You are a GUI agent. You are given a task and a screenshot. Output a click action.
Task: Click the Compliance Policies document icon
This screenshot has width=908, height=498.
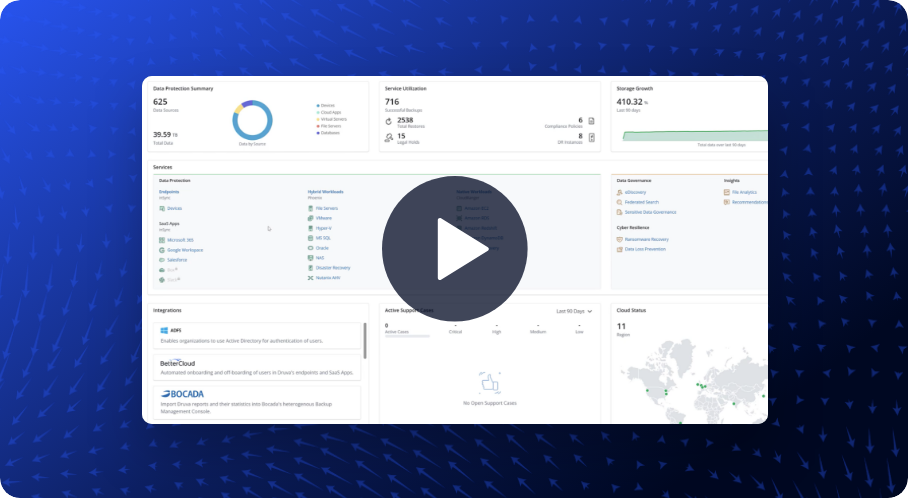click(x=592, y=121)
